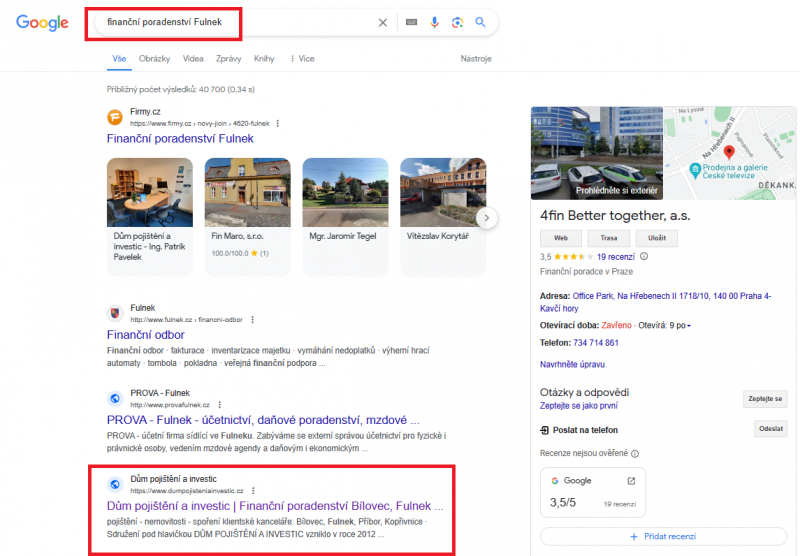Open the Mgr. Jaromír Tegel card

pyautogui.click(x=345, y=217)
